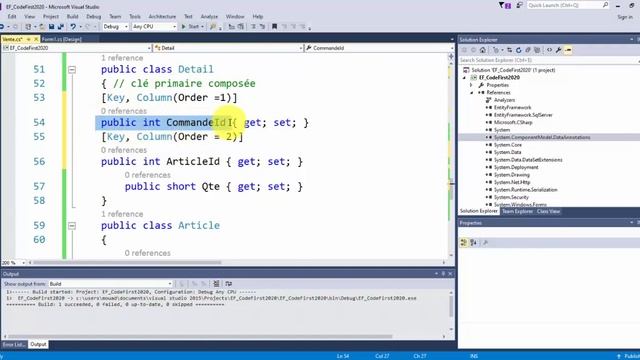Screen dimensions: 640x360
Task: Close the Vente.cs editor tab
Action: tap(36, 39)
